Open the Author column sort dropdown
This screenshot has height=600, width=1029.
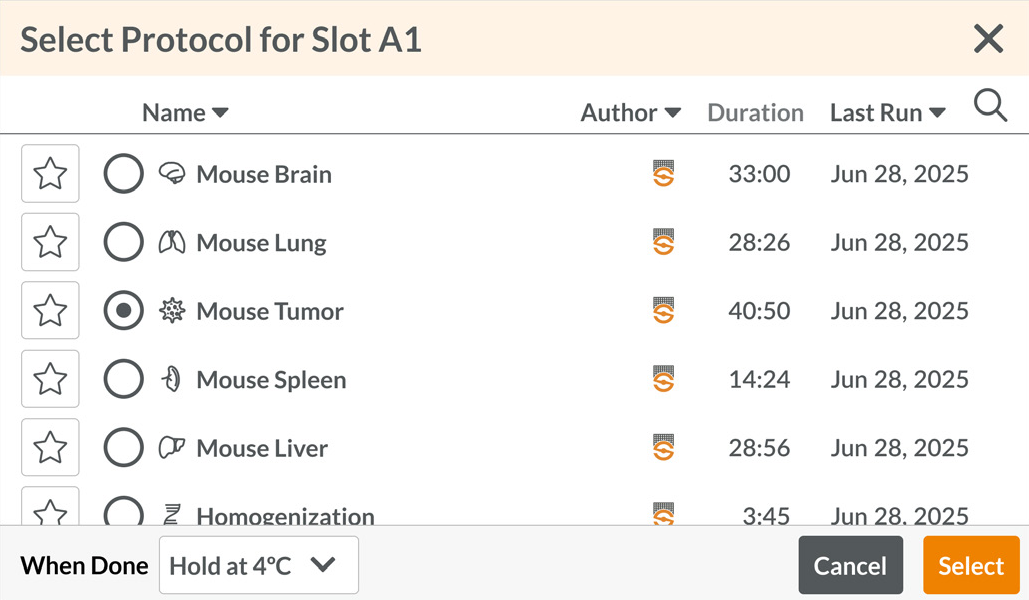point(673,113)
